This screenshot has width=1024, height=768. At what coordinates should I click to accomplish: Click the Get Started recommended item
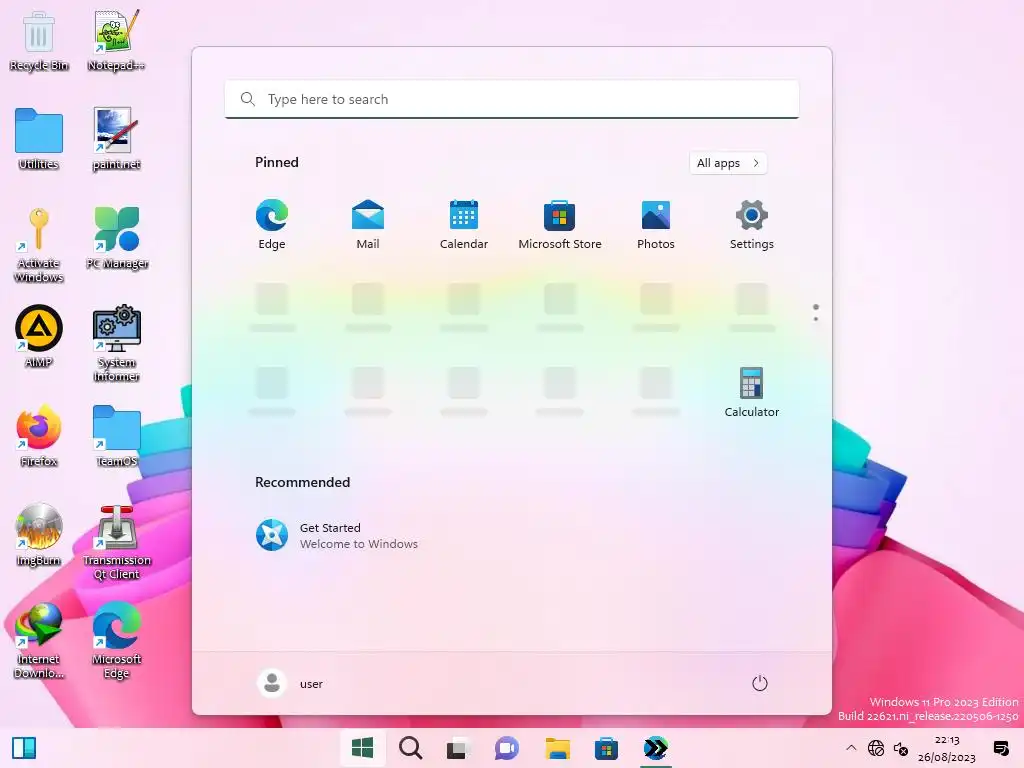337,536
